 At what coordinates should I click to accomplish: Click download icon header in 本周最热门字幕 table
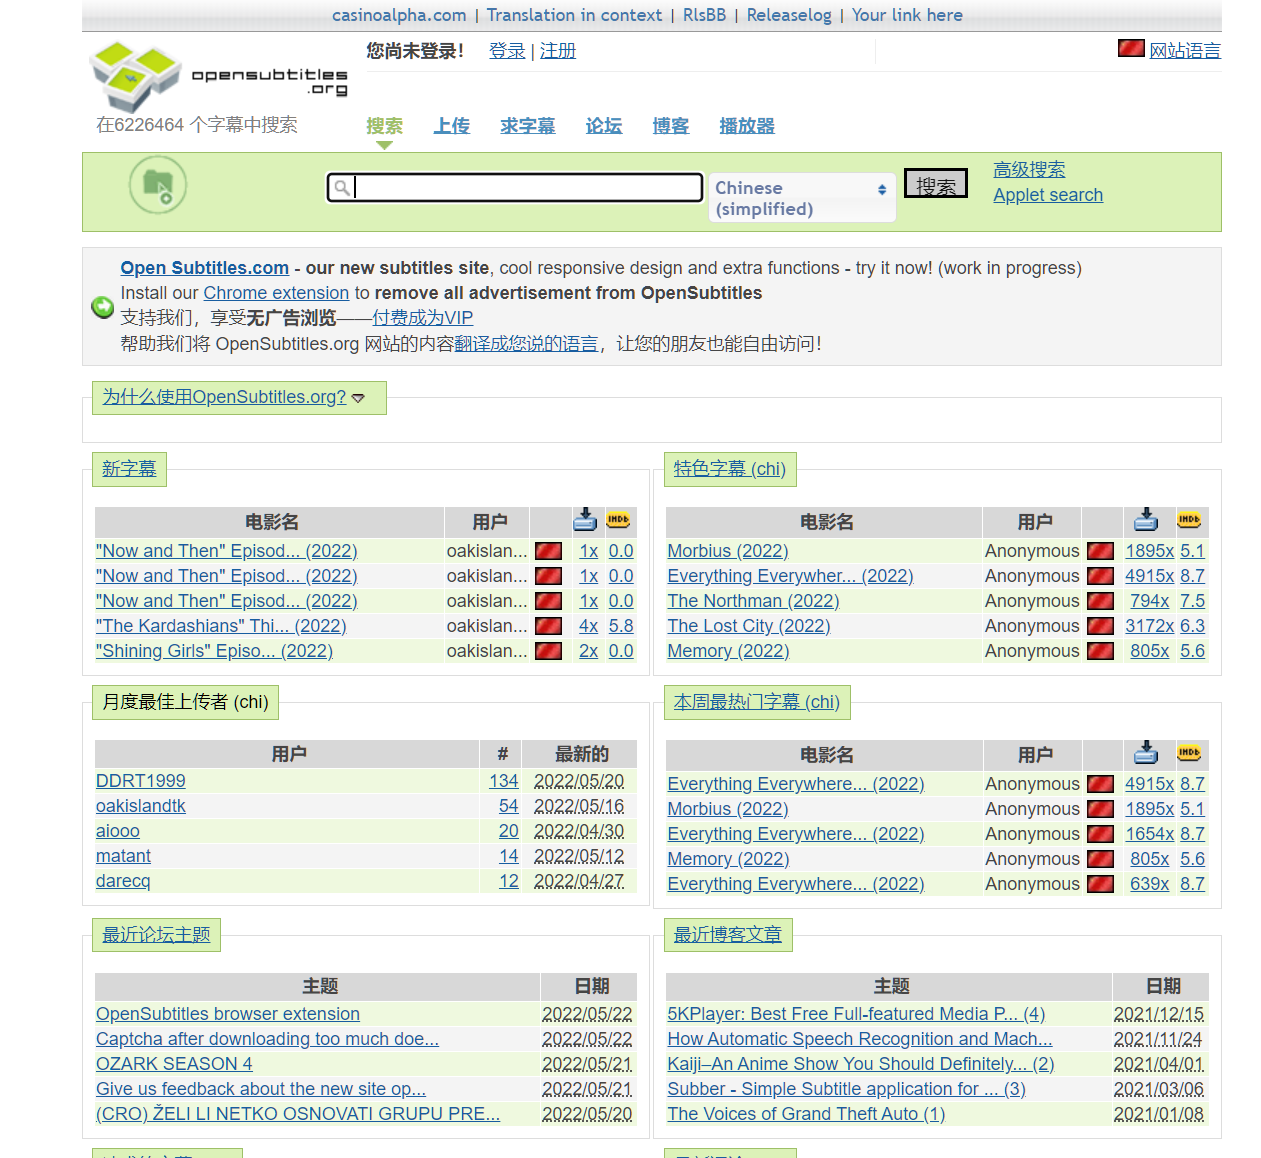(x=1146, y=753)
